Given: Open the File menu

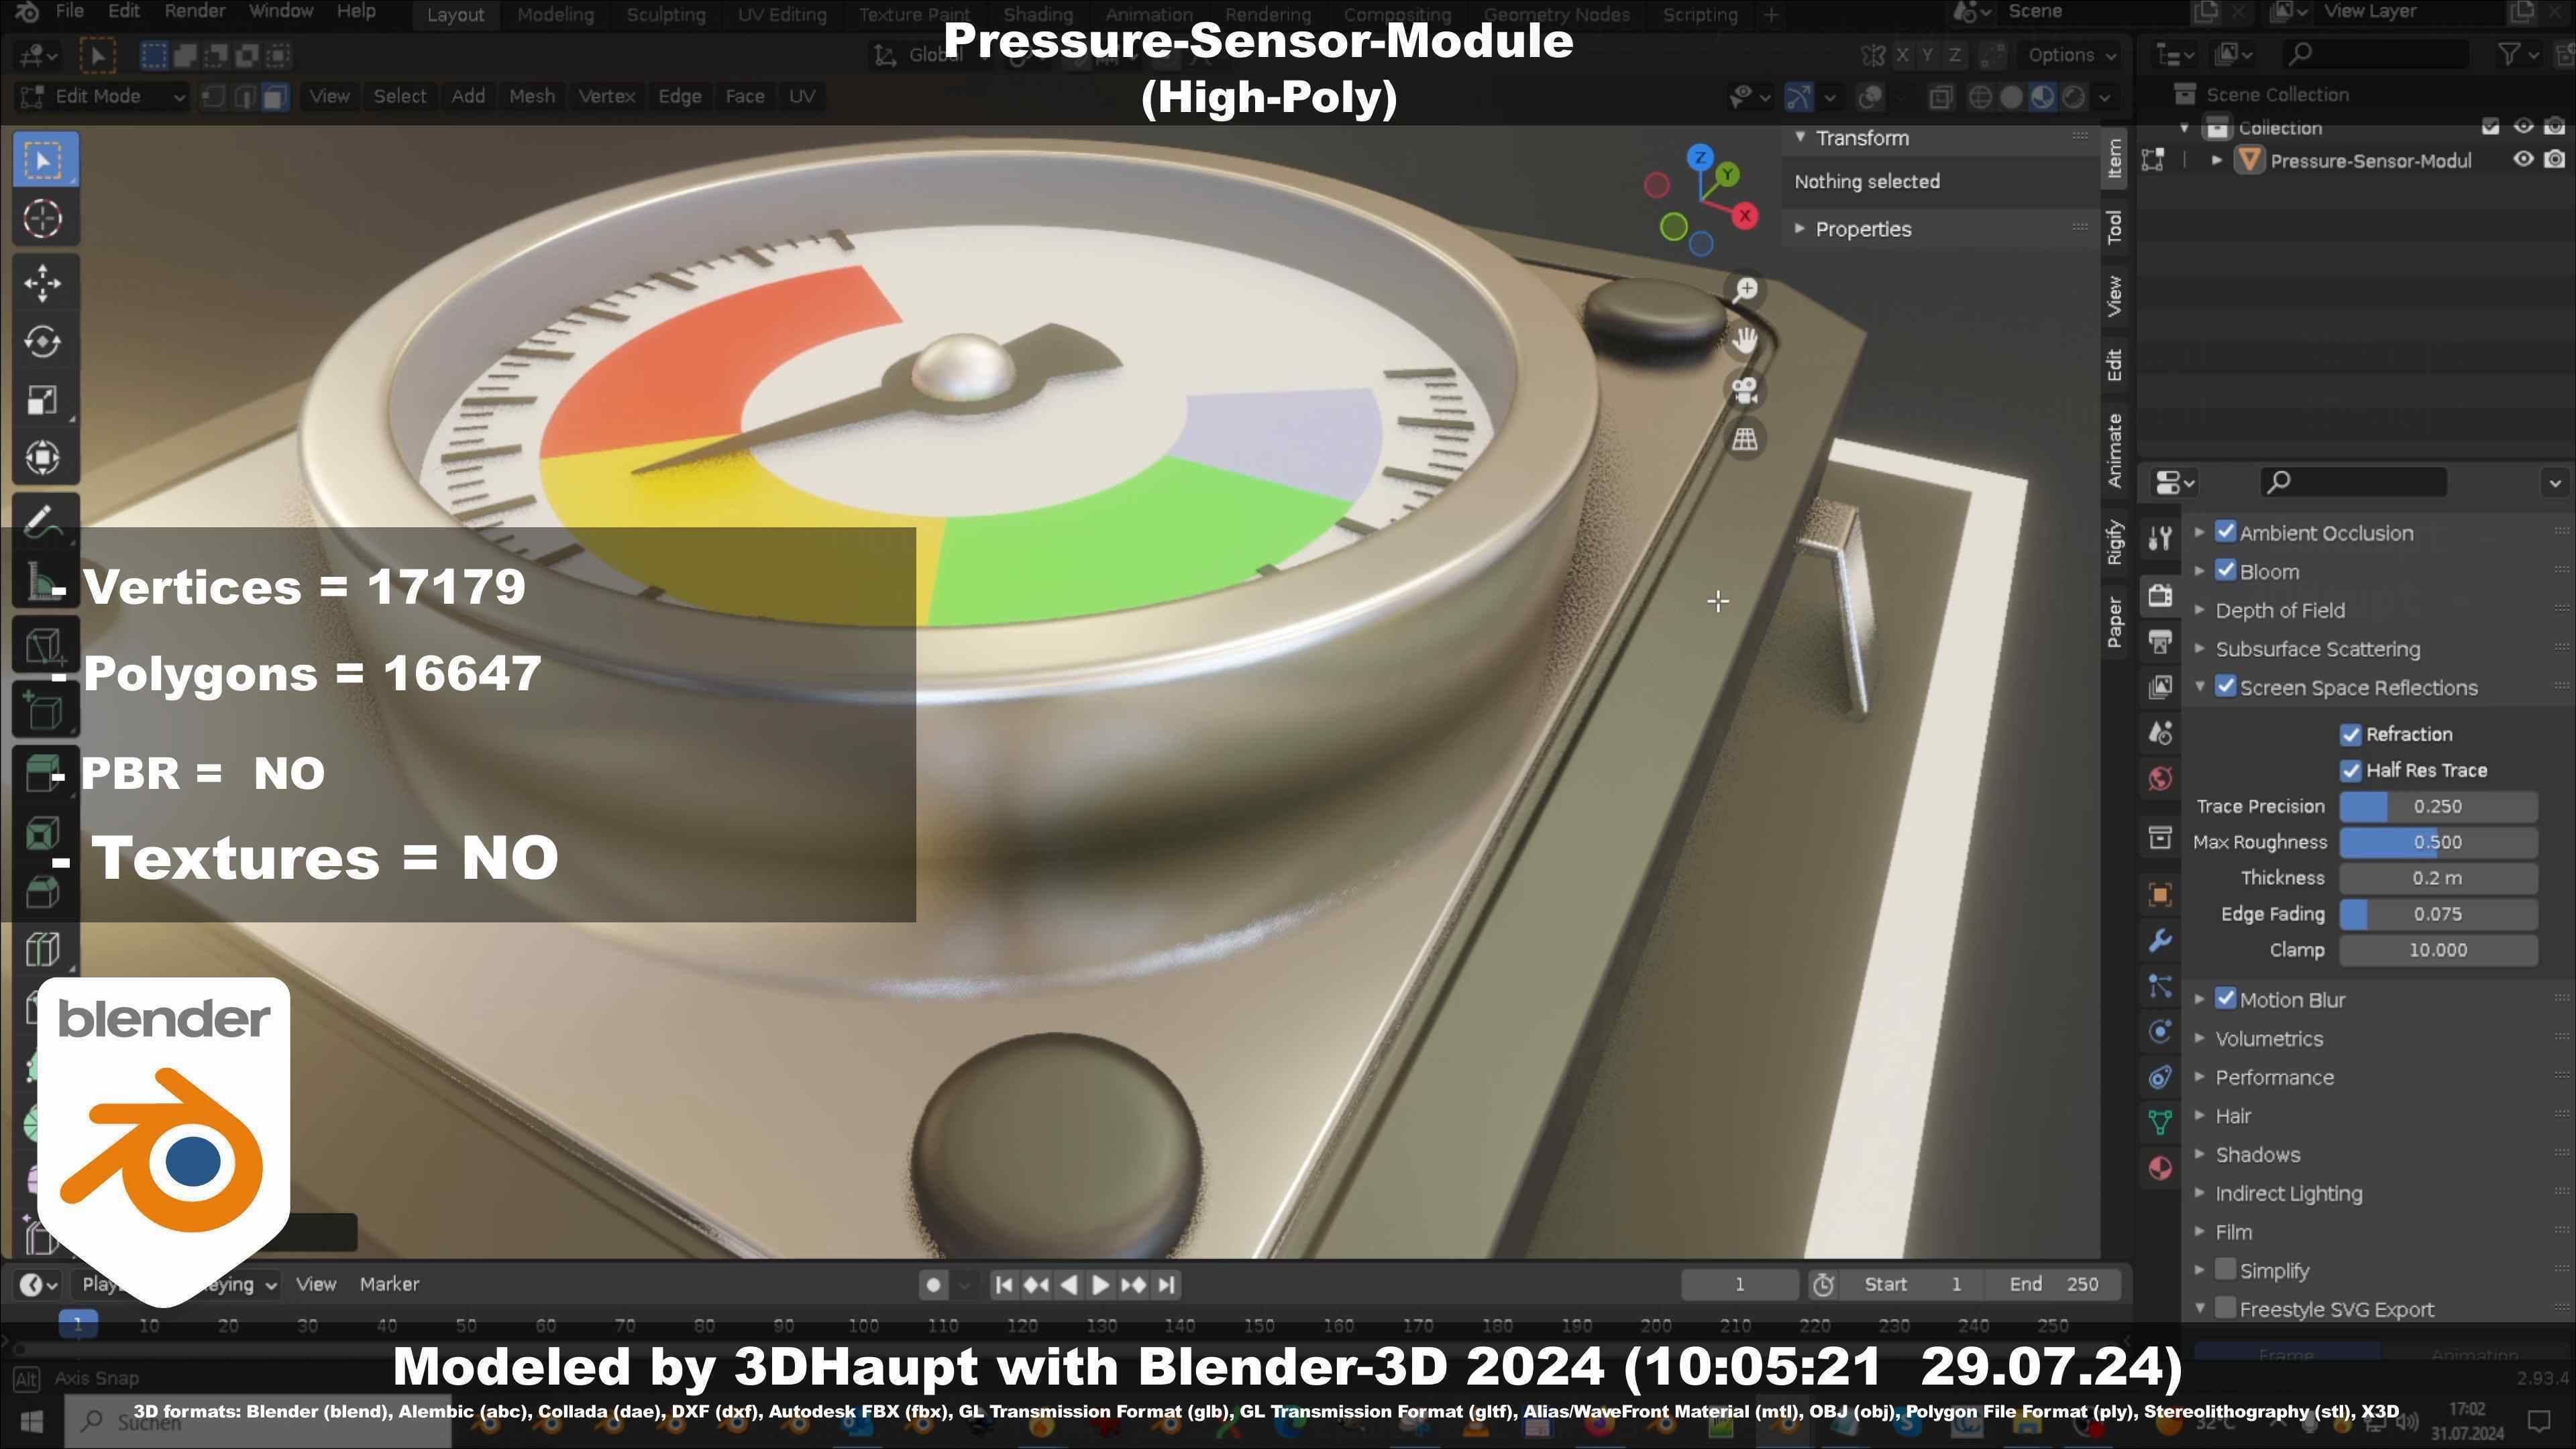Looking at the screenshot, I should pos(70,12).
